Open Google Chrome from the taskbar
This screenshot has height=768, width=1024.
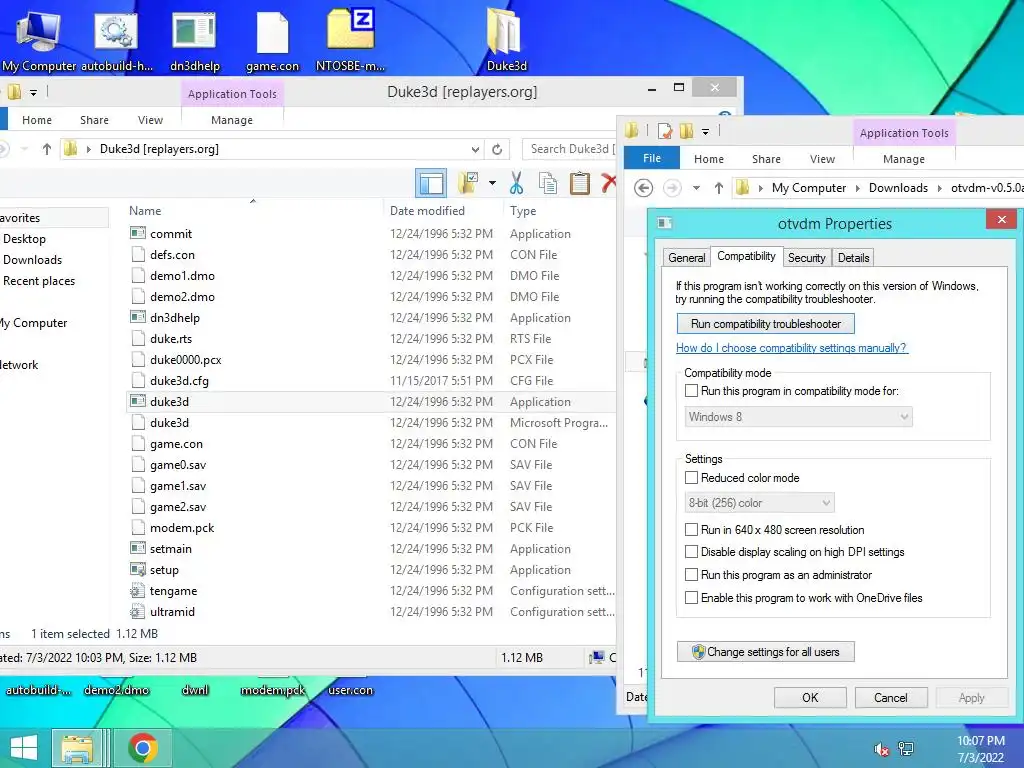pos(143,748)
